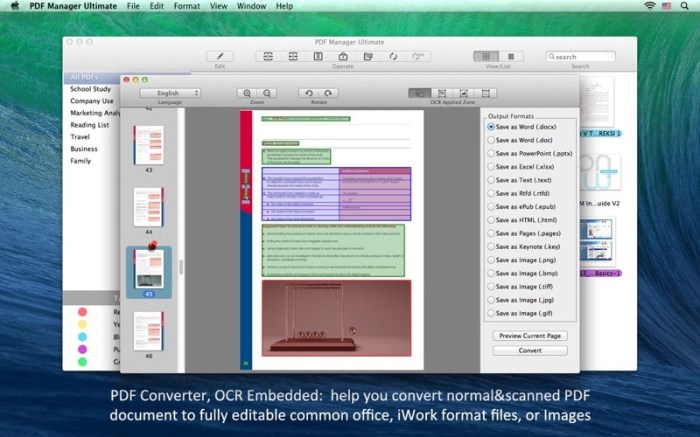This screenshot has width=700, height=437.
Task: Choose Save as ePub (.epub)
Action: [x=522, y=207]
